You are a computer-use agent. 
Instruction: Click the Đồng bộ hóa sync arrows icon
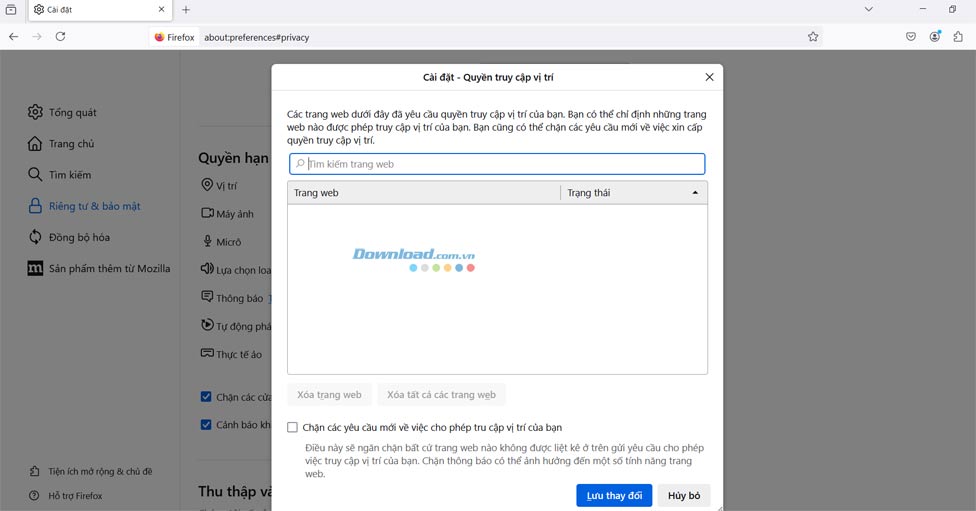click(35, 237)
